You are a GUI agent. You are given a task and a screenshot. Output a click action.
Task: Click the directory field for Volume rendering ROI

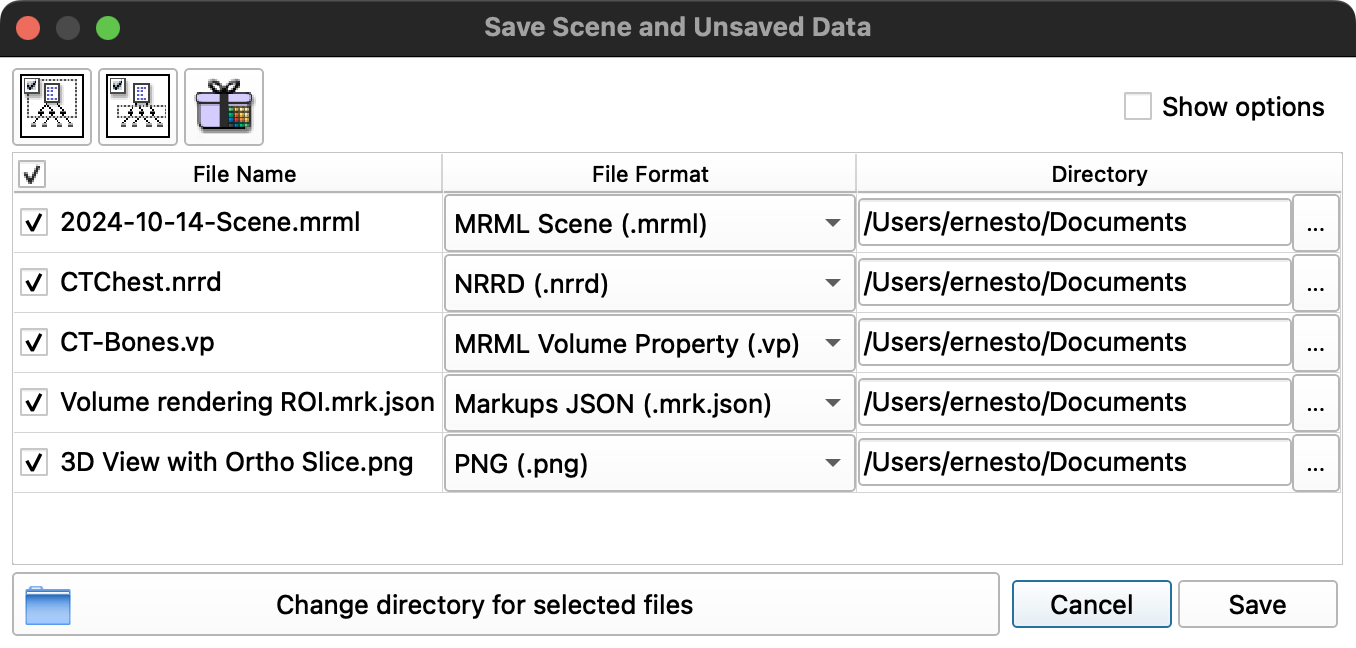tap(1074, 403)
